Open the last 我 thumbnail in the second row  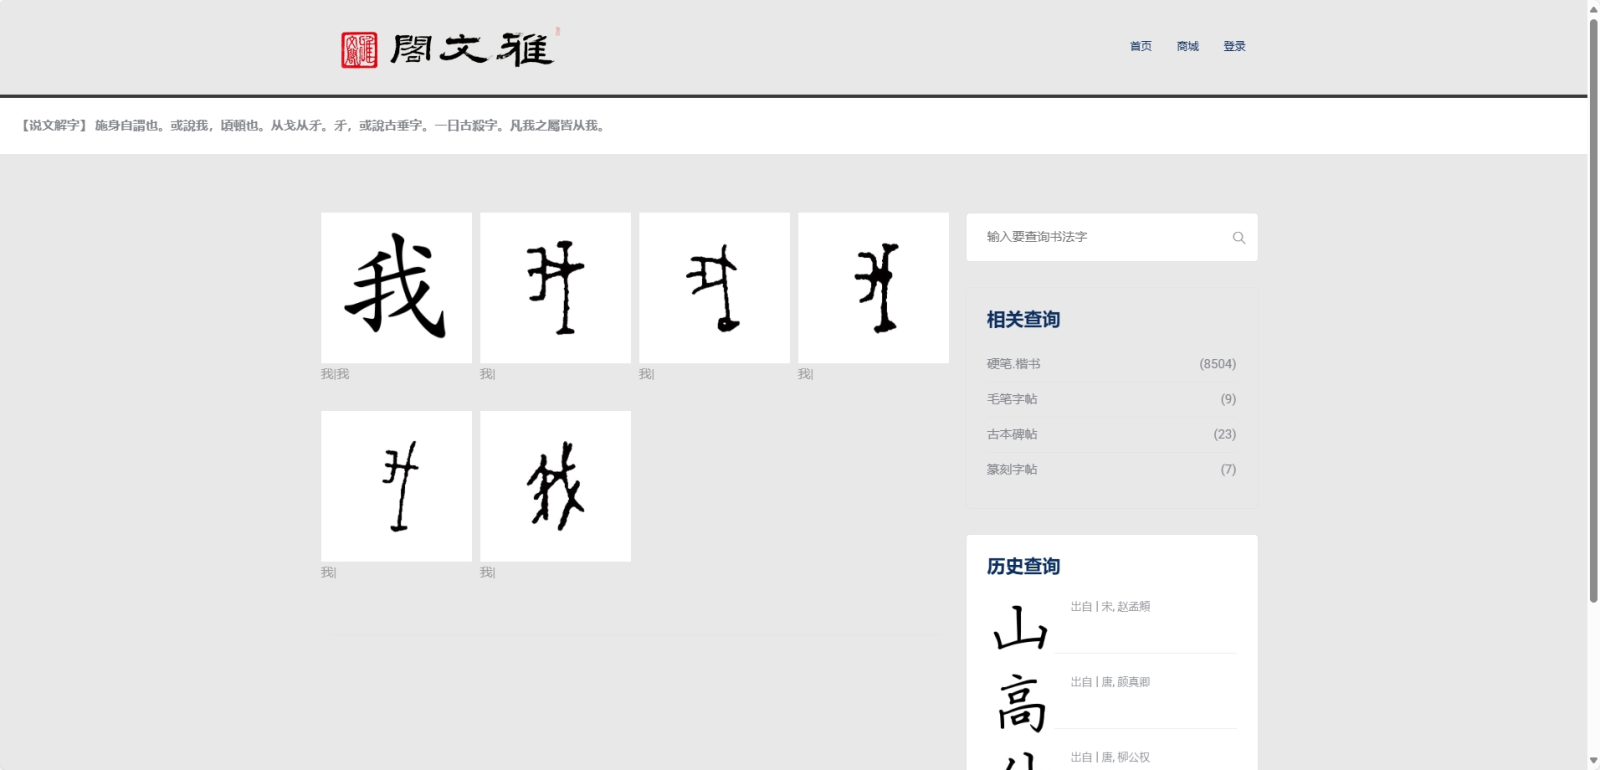coord(555,486)
